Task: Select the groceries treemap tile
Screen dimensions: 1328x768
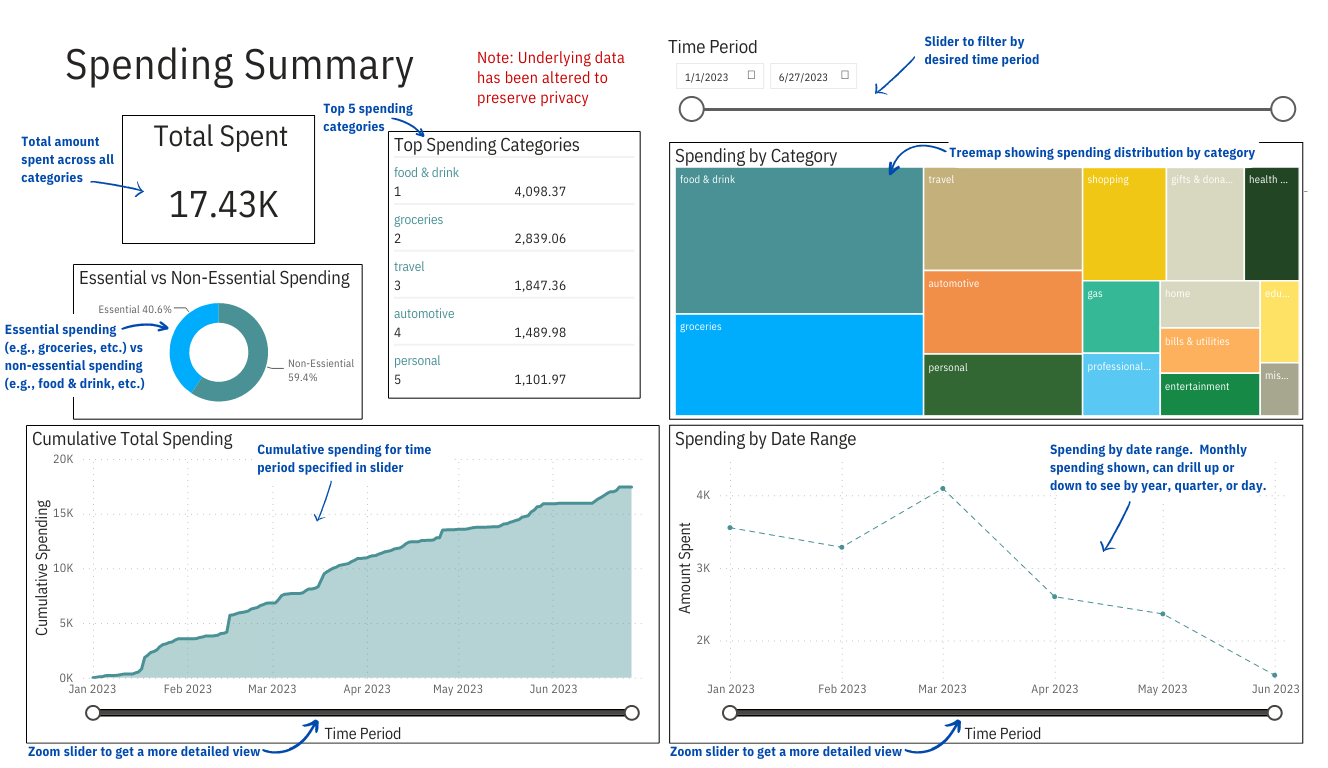Action: point(799,365)
